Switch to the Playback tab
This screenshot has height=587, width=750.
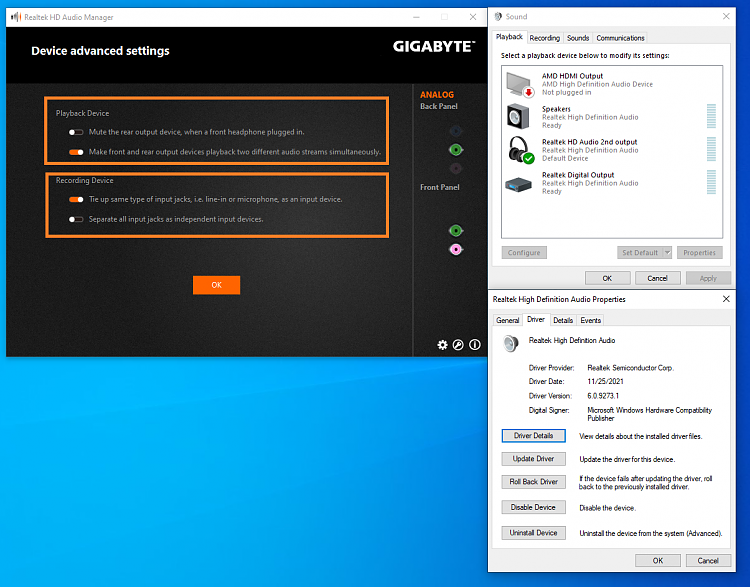509,37
